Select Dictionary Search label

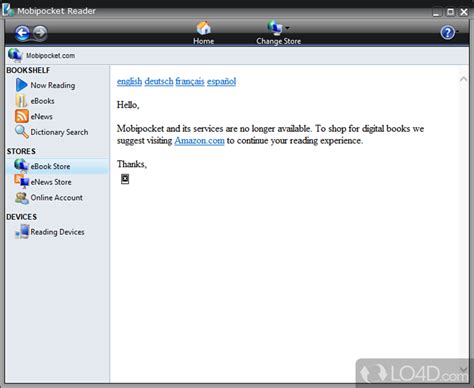[59, 132]
